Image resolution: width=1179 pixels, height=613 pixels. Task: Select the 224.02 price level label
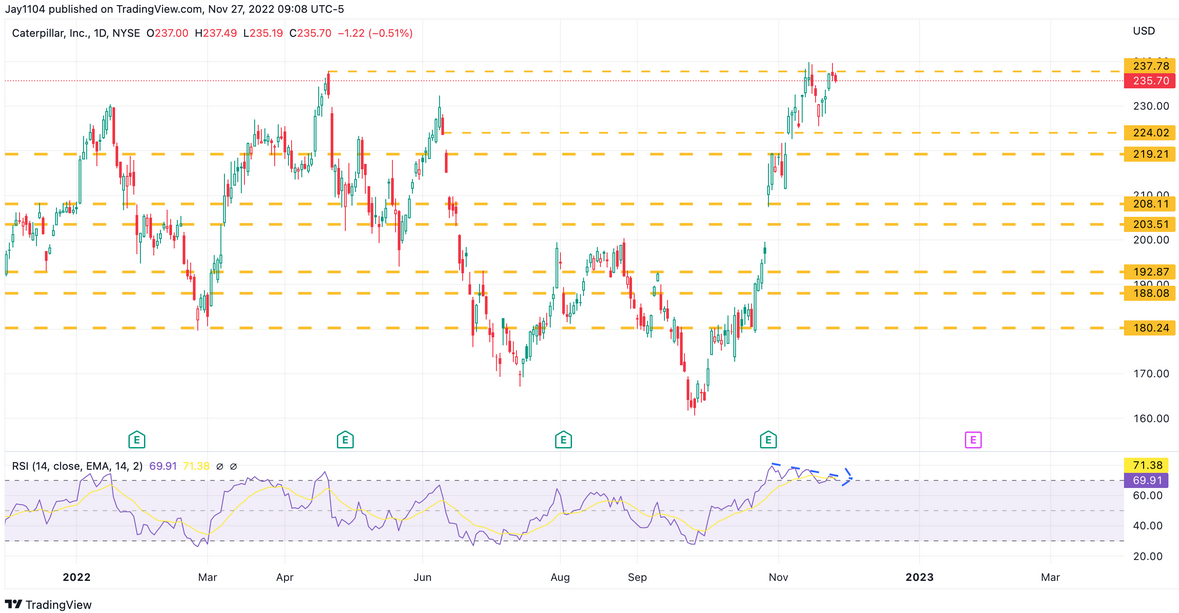click(x=1150, y=133)
